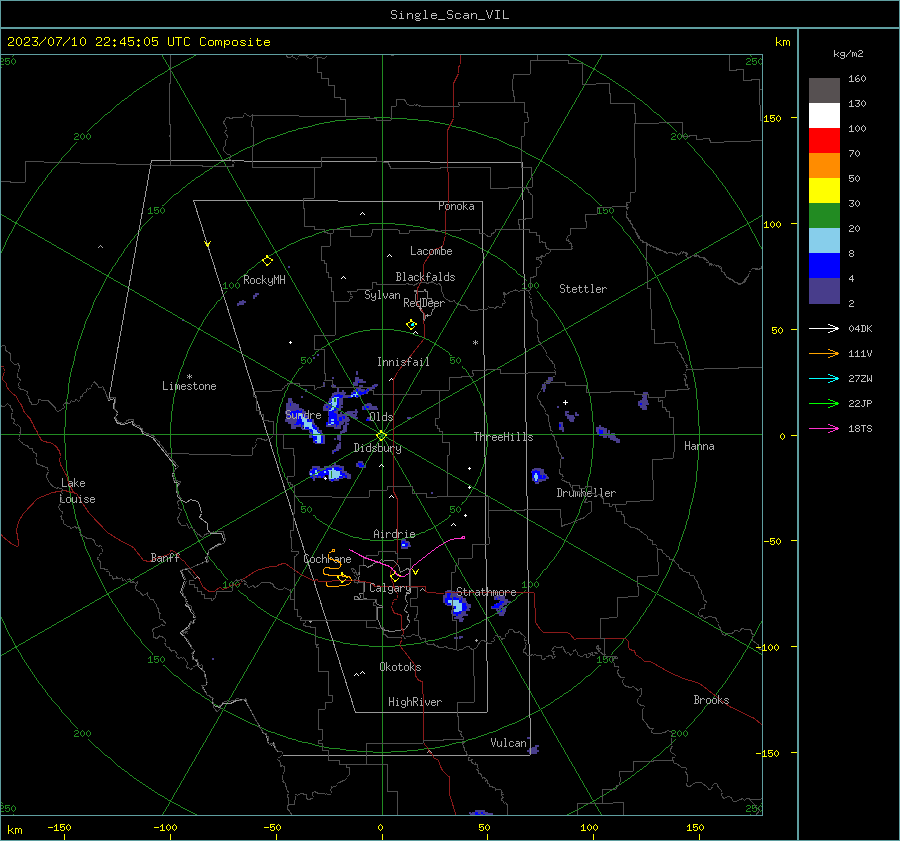Click the 18TS legend label
Screen dimensions: 900x841
point(860,428)
